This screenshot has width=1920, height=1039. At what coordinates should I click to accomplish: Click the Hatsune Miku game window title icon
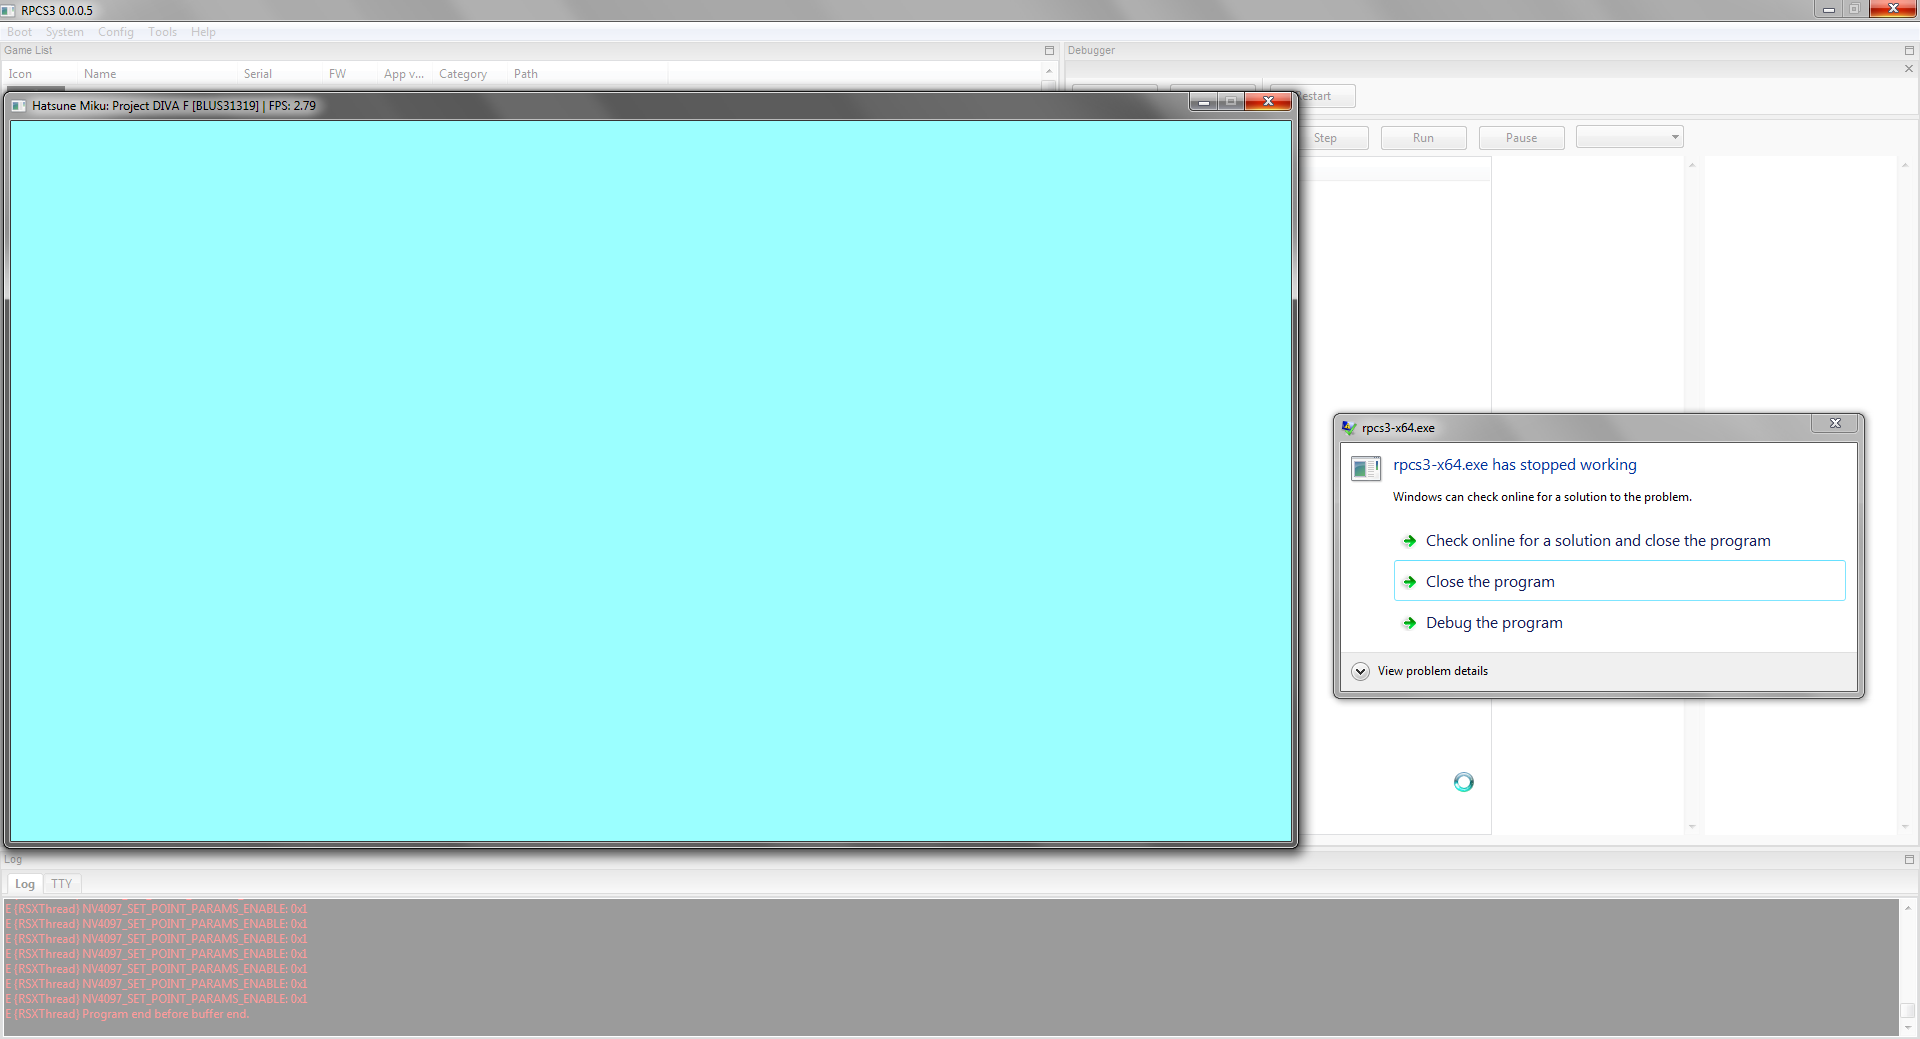coord(19,105)
